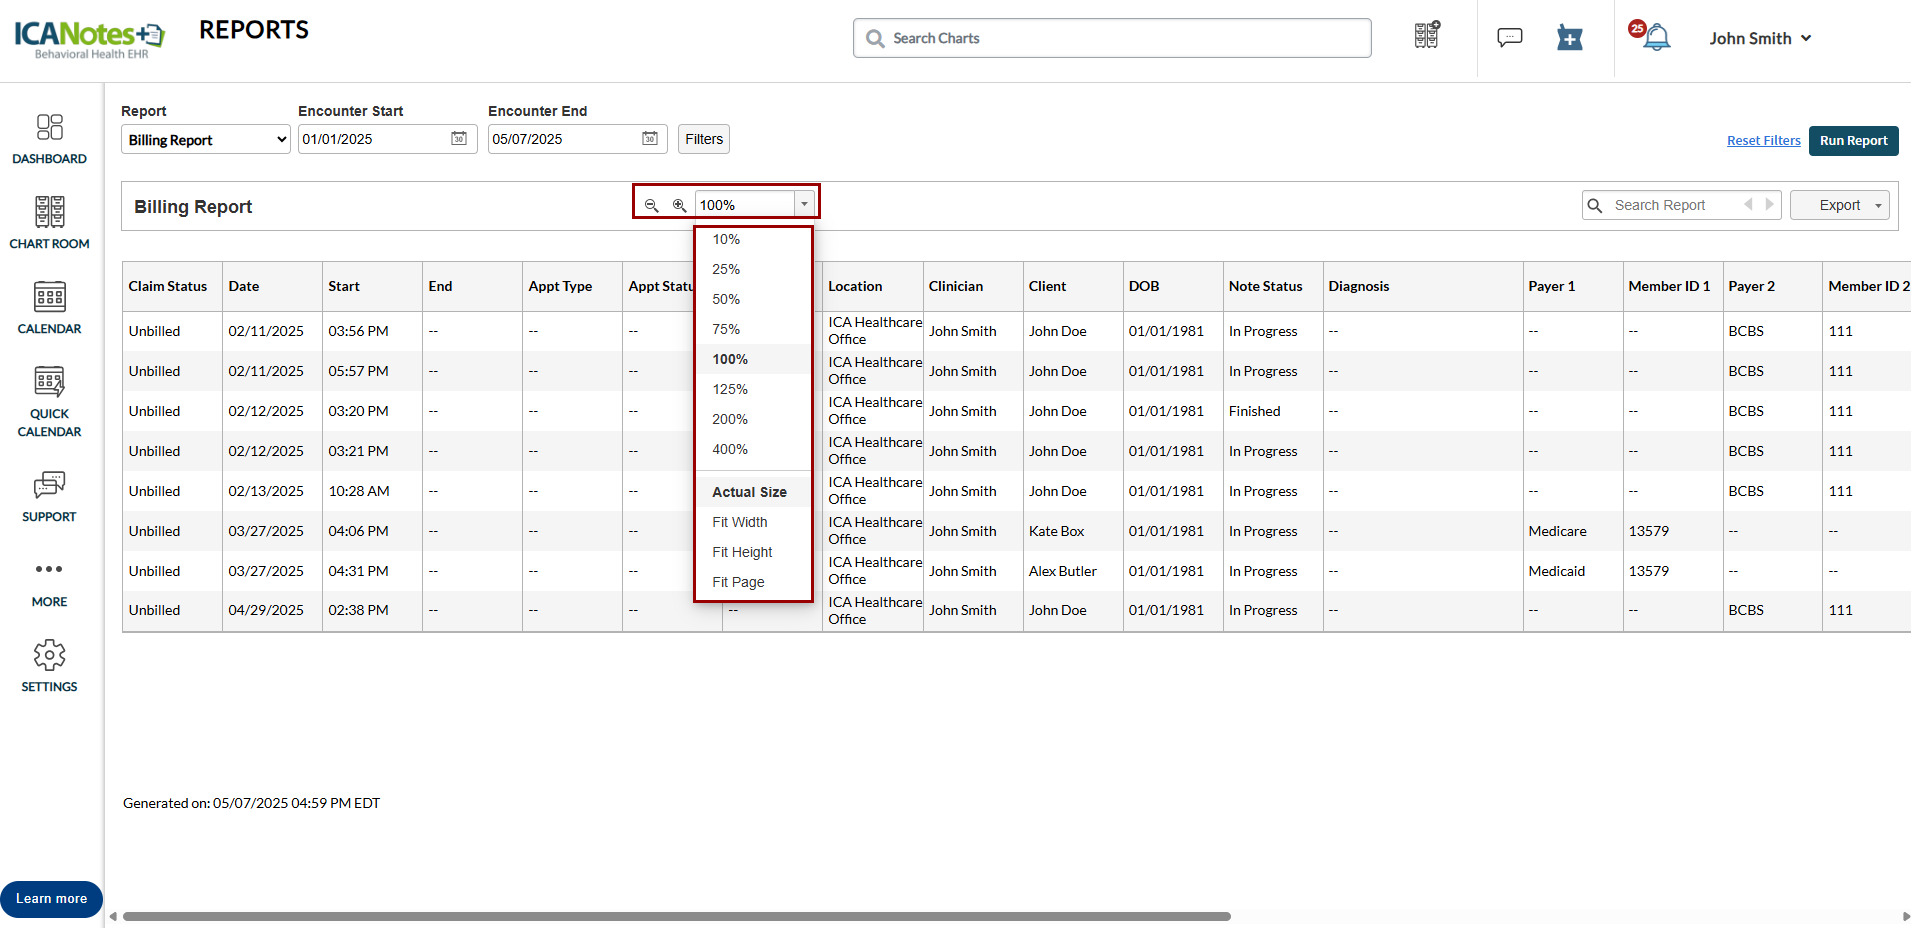Click the Run Report button

pyautogui.click(x=1853, y=141)
